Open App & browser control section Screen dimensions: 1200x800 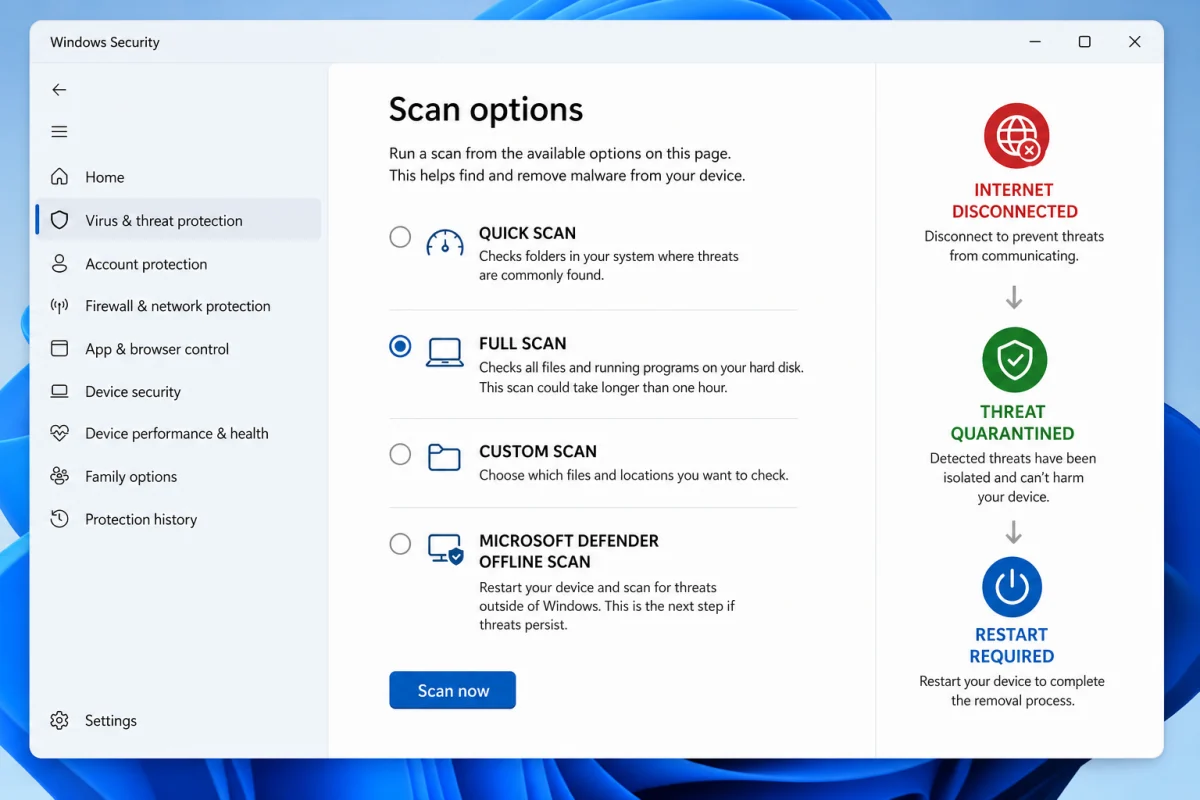click(x=178, y=349)
